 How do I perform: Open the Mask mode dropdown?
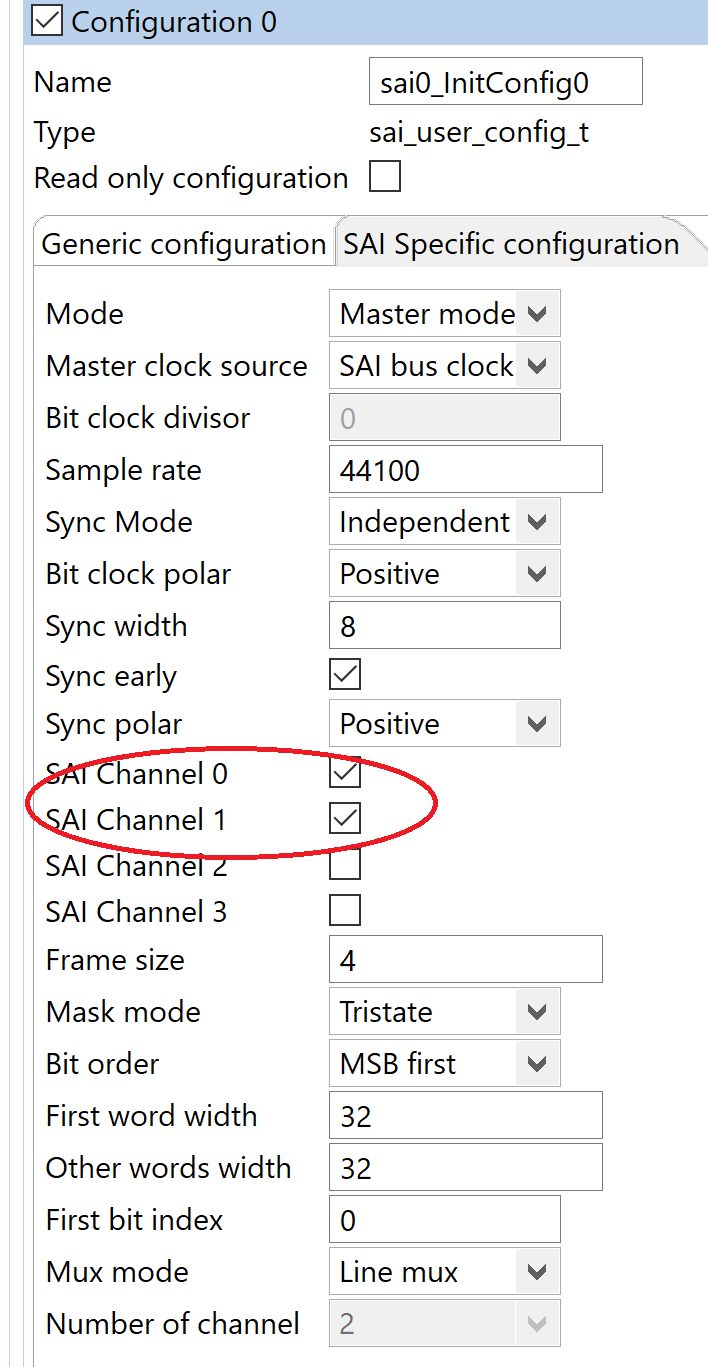click(x=536, y=1012)
